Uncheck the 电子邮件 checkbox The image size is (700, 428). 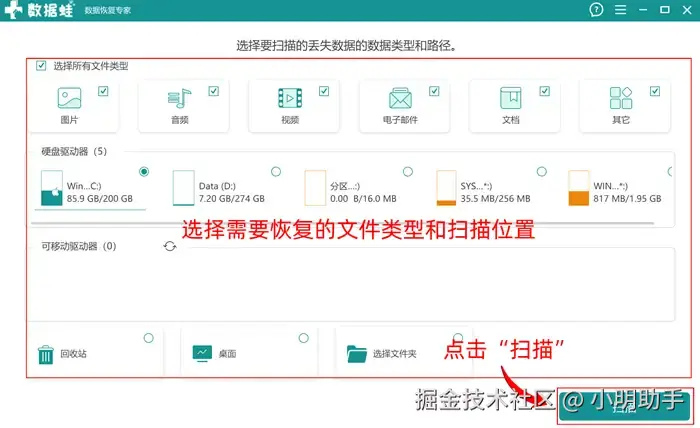click(x=434, y=91)
